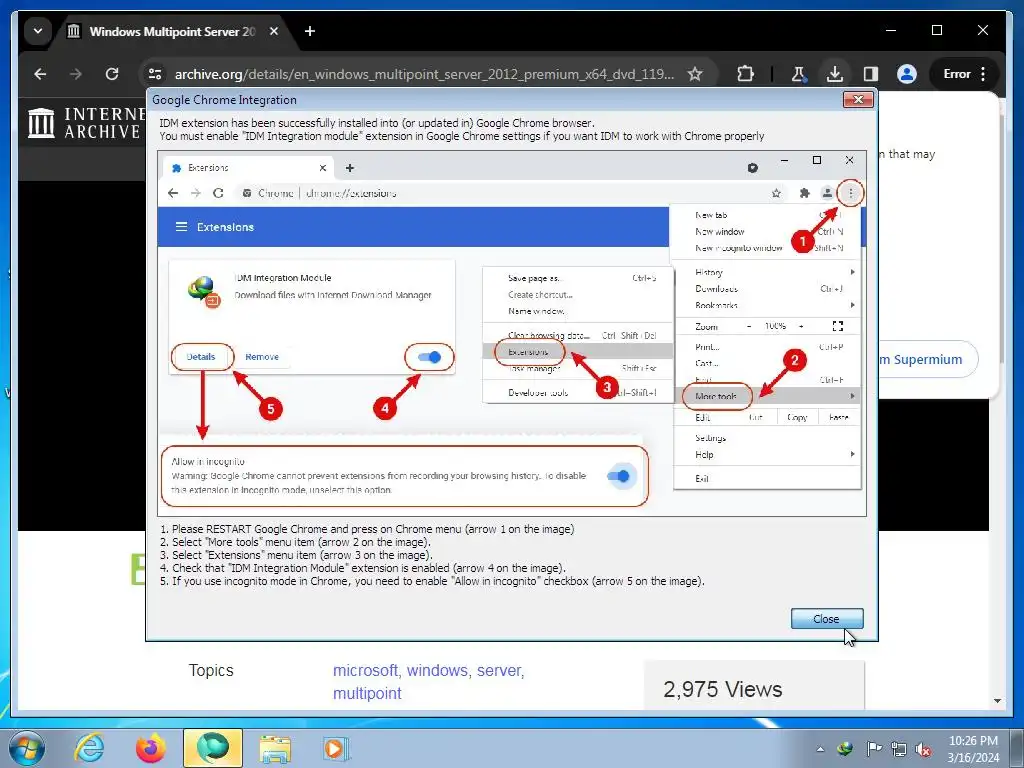Image resolution: width=1024 pixels, height=768 pixels.
Task: Click the 'You must enable IDM Integration module' message
Action: [x=462, y=136]
